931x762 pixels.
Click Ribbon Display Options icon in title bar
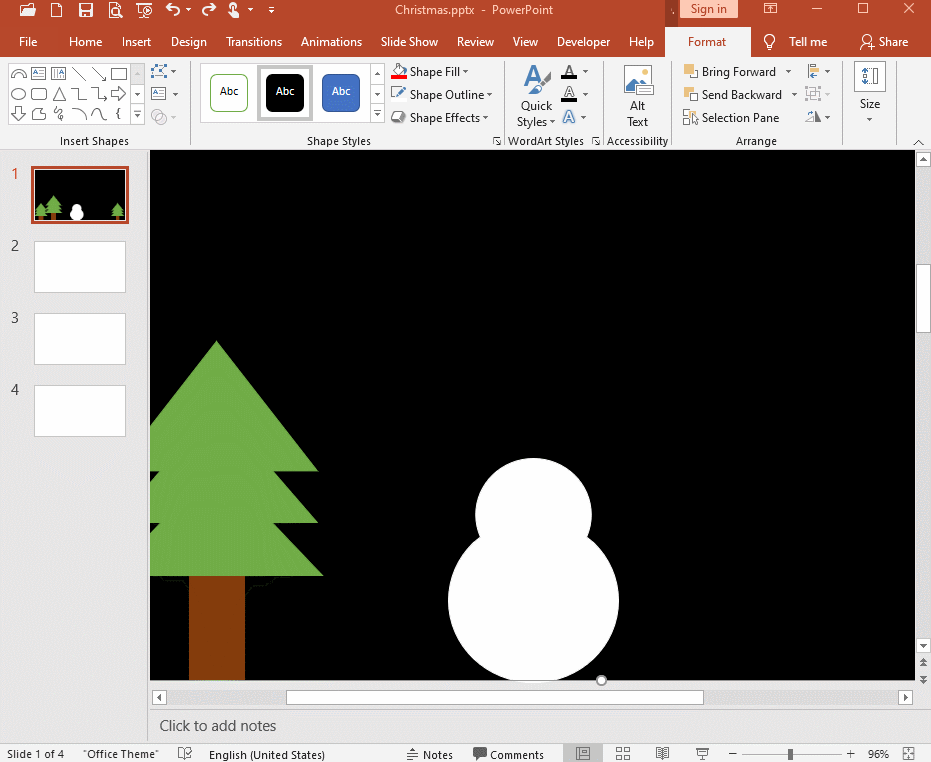click(770, 8)
